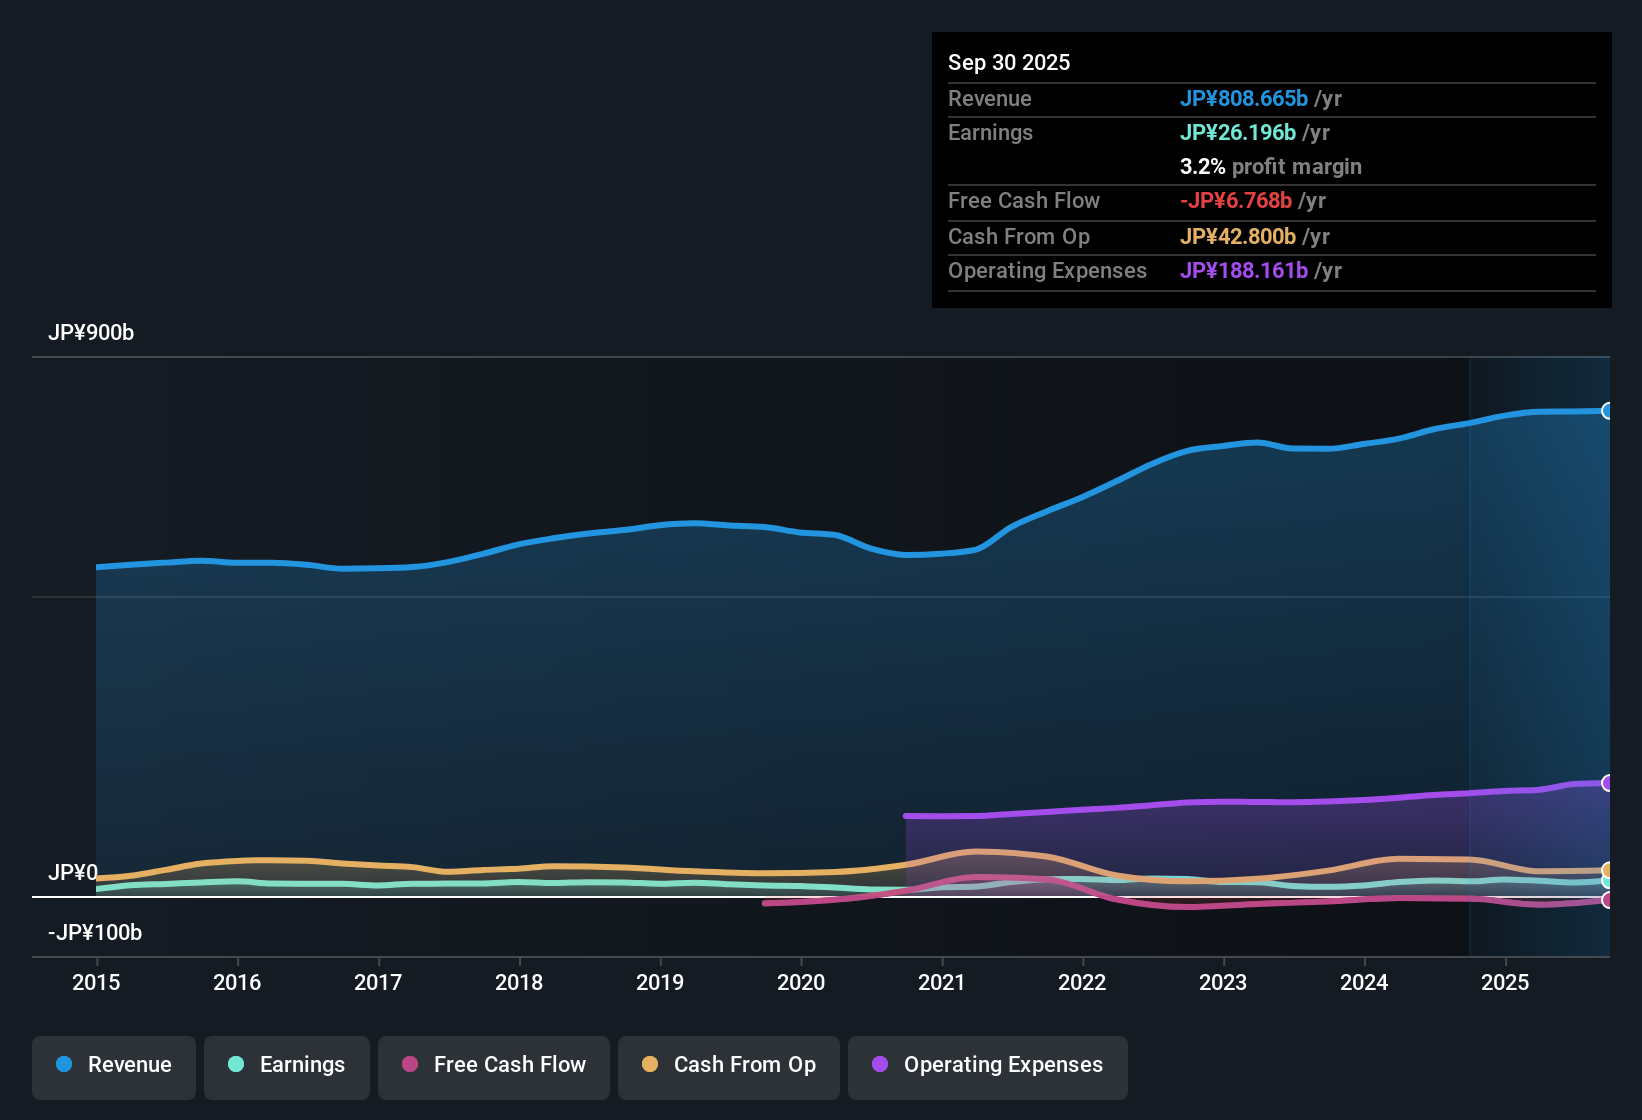Click the orange Cash From Op dot icon
The image size is (1642, 1120).
[649, 1065]
